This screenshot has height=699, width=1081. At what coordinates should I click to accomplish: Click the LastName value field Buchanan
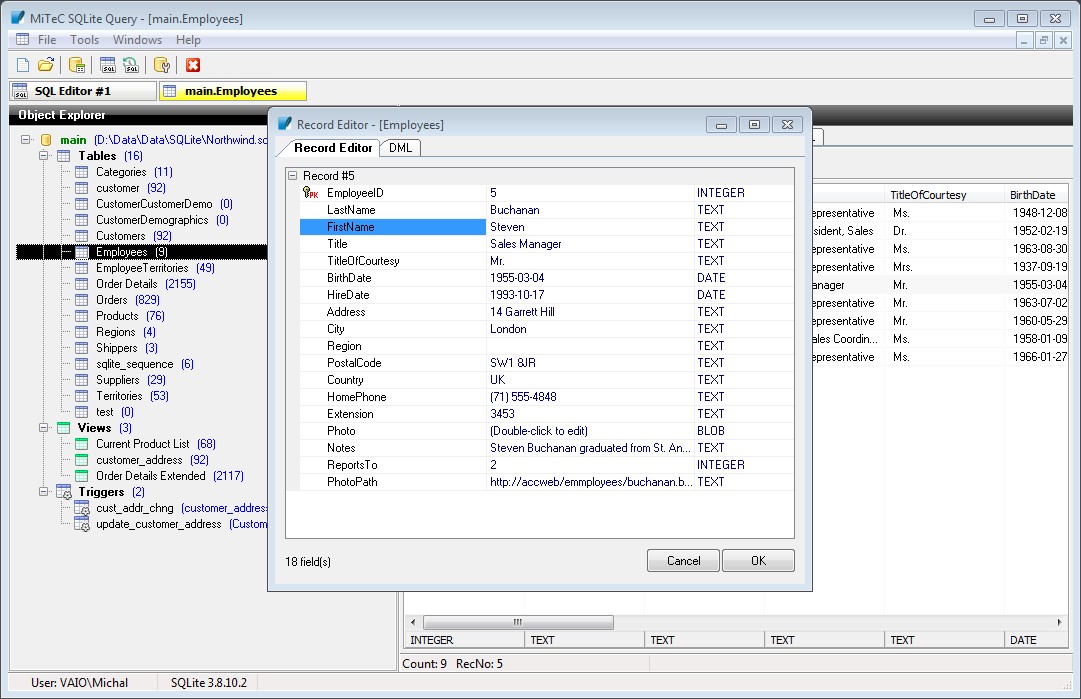tap(514, 210)
